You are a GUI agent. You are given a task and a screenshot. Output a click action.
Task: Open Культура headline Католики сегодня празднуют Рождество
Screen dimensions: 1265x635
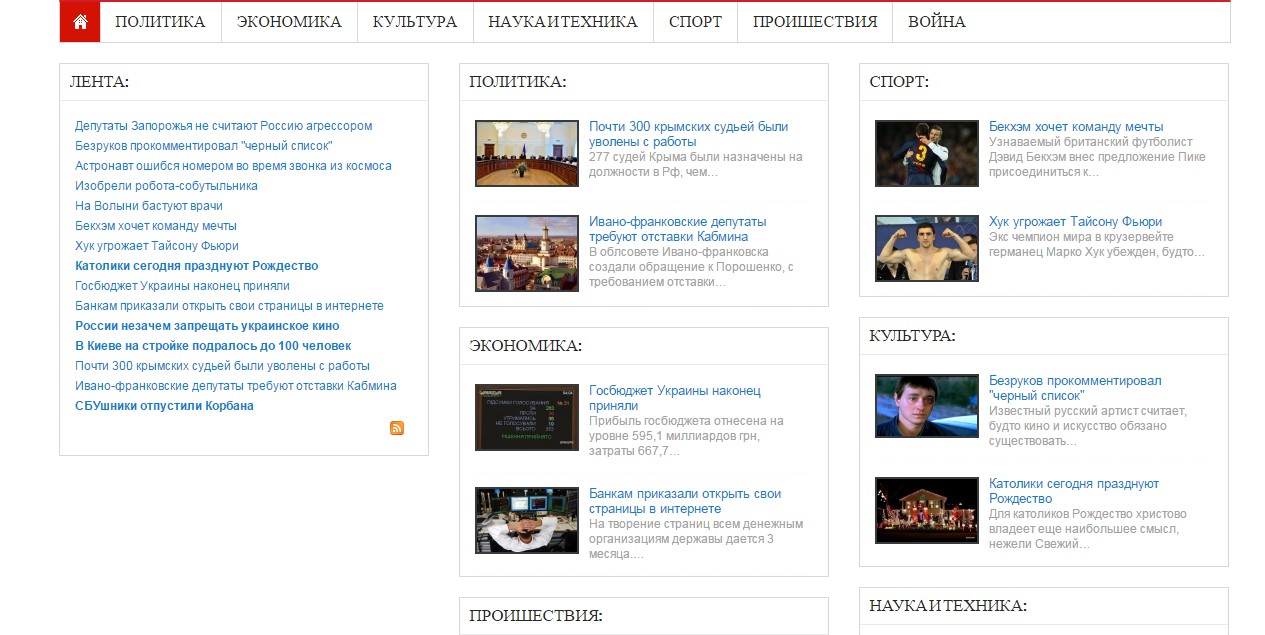pos(1074,491)
